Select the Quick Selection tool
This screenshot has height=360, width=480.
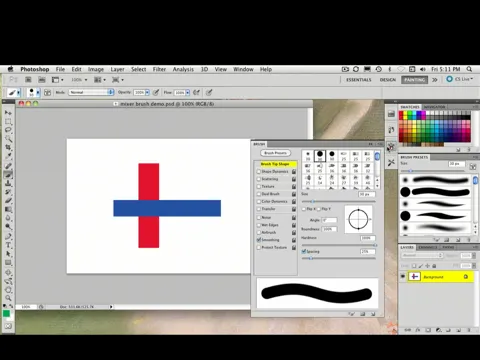[8, 139]
